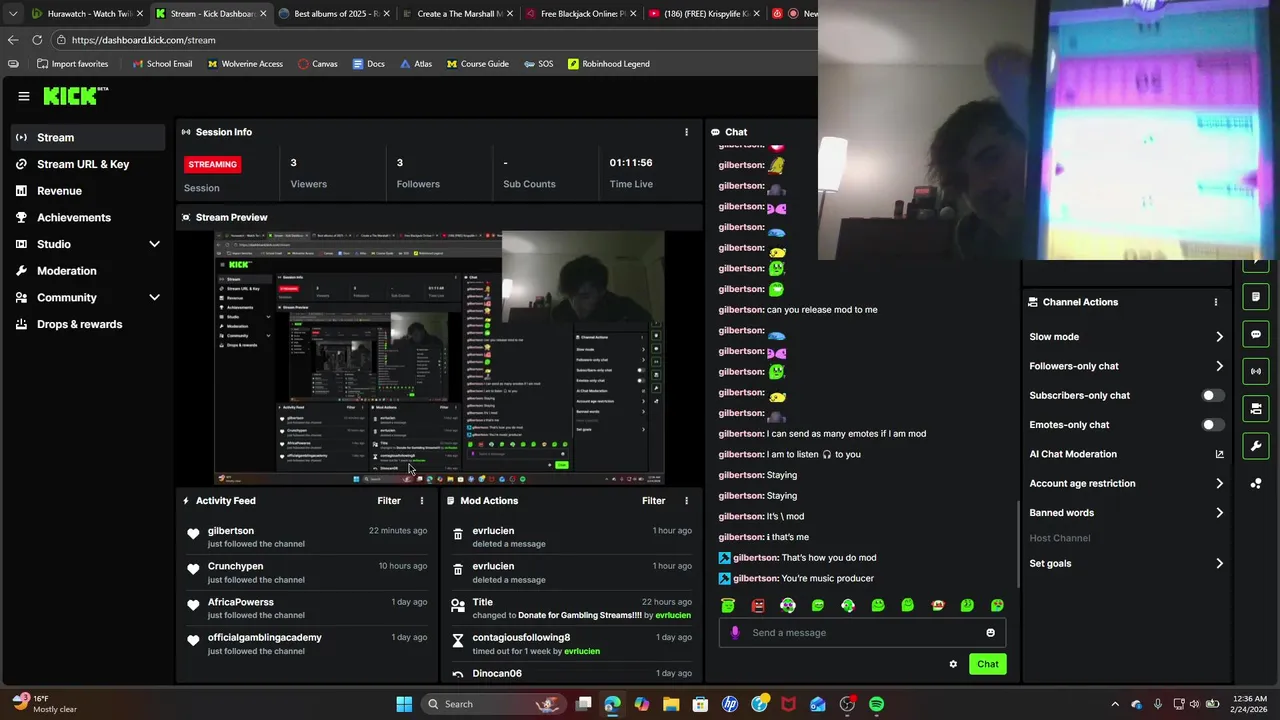Click the chat bubble icon in right rail

point(1256,334)
